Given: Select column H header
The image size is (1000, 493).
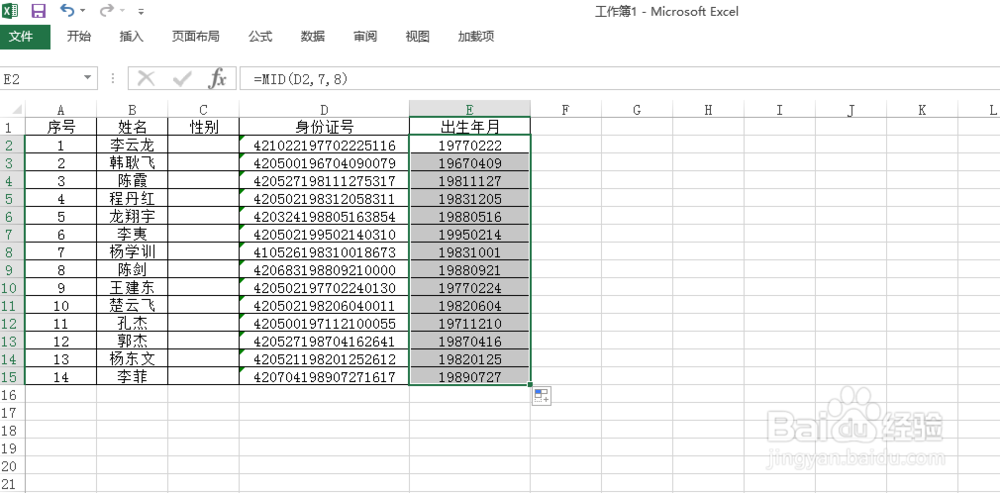Looking at the screenshot, I should [x=709, y=110].
